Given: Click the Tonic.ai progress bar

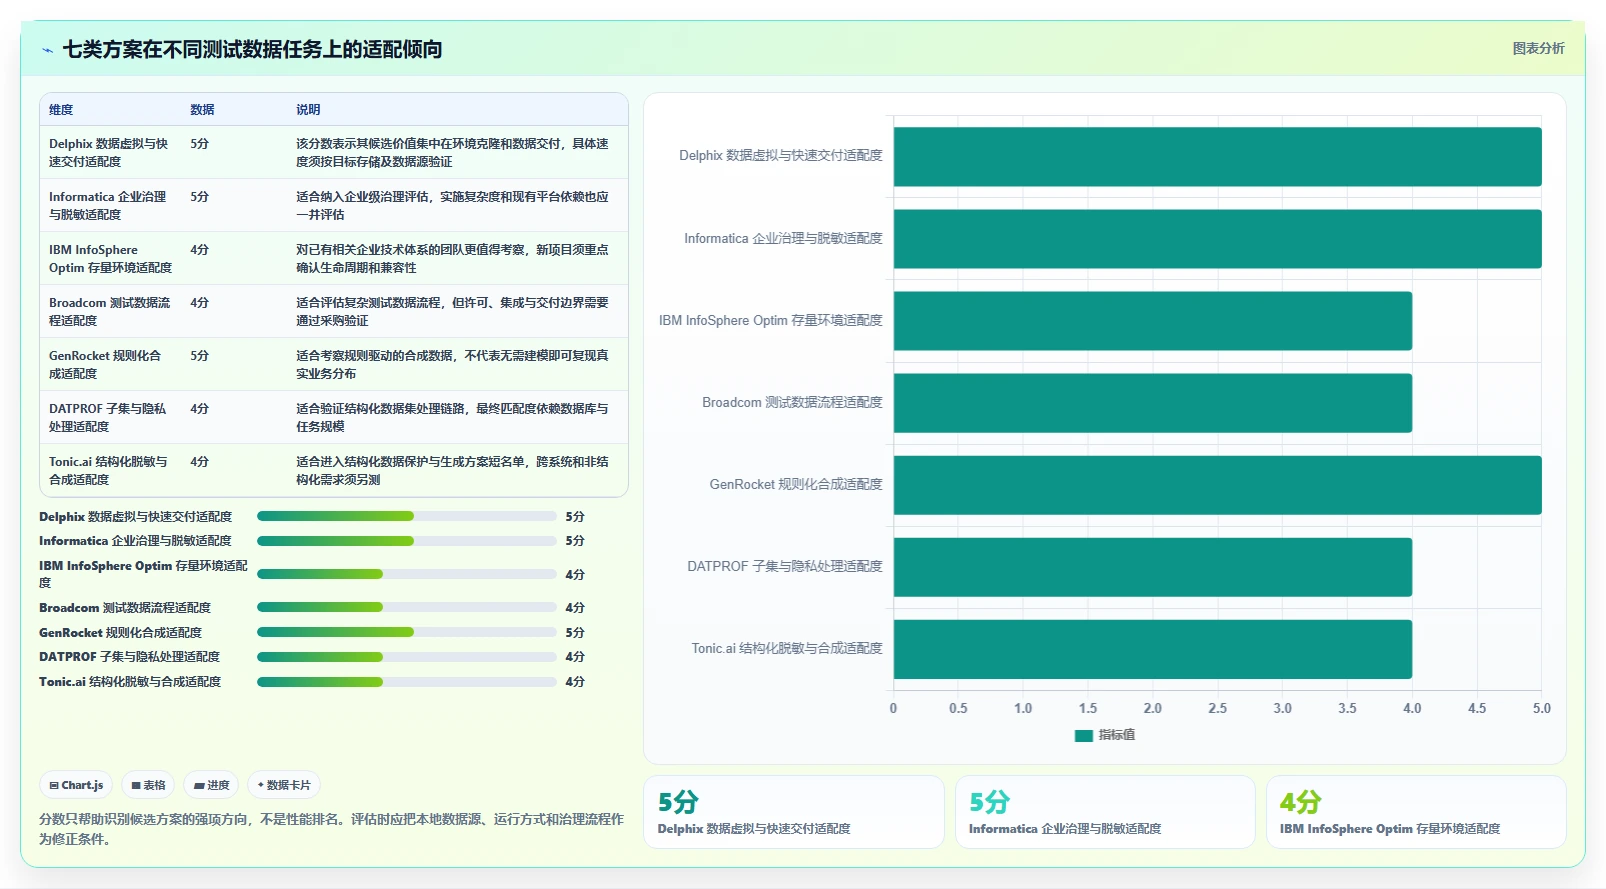Looking at the screenshot, I should (x=407, y=682).
